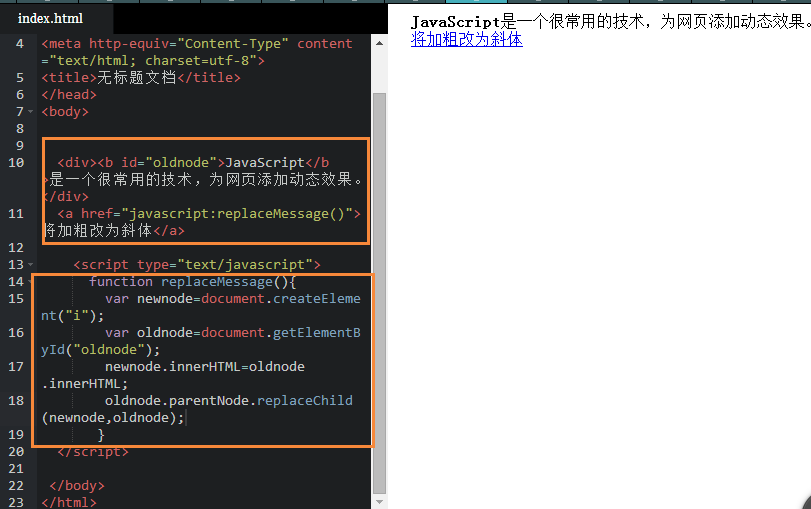Click the href="javascript:replaceMessage()" code text
The height and width of the screenshot is (509, 811).
coord(217,214)
